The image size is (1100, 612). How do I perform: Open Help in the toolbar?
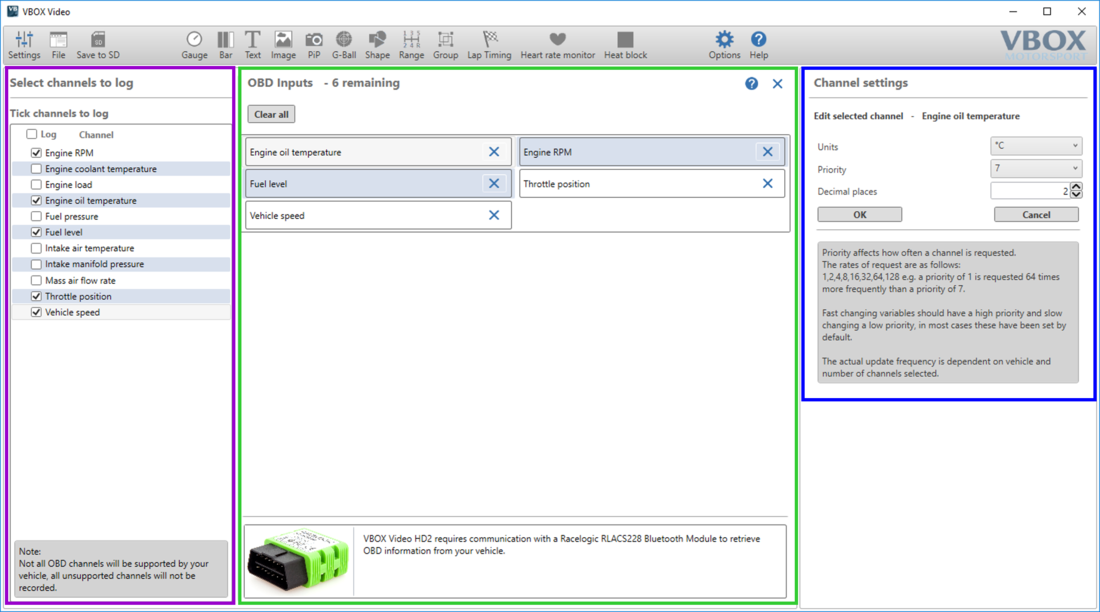(758, 45)
